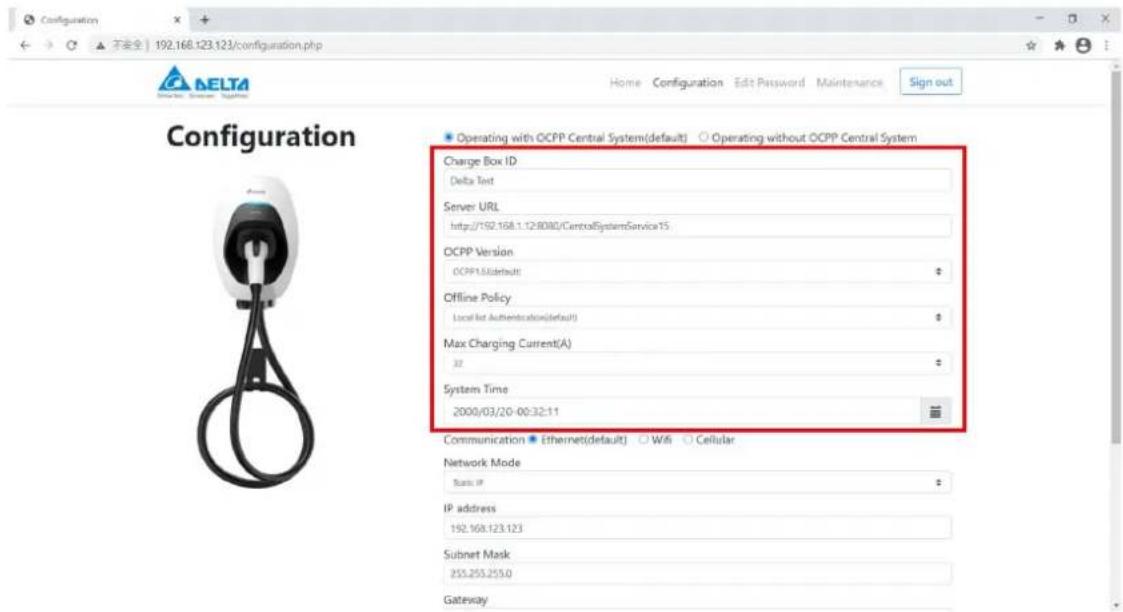Click the browser address bar URL
1123x612 pixels.
point(238,45)
